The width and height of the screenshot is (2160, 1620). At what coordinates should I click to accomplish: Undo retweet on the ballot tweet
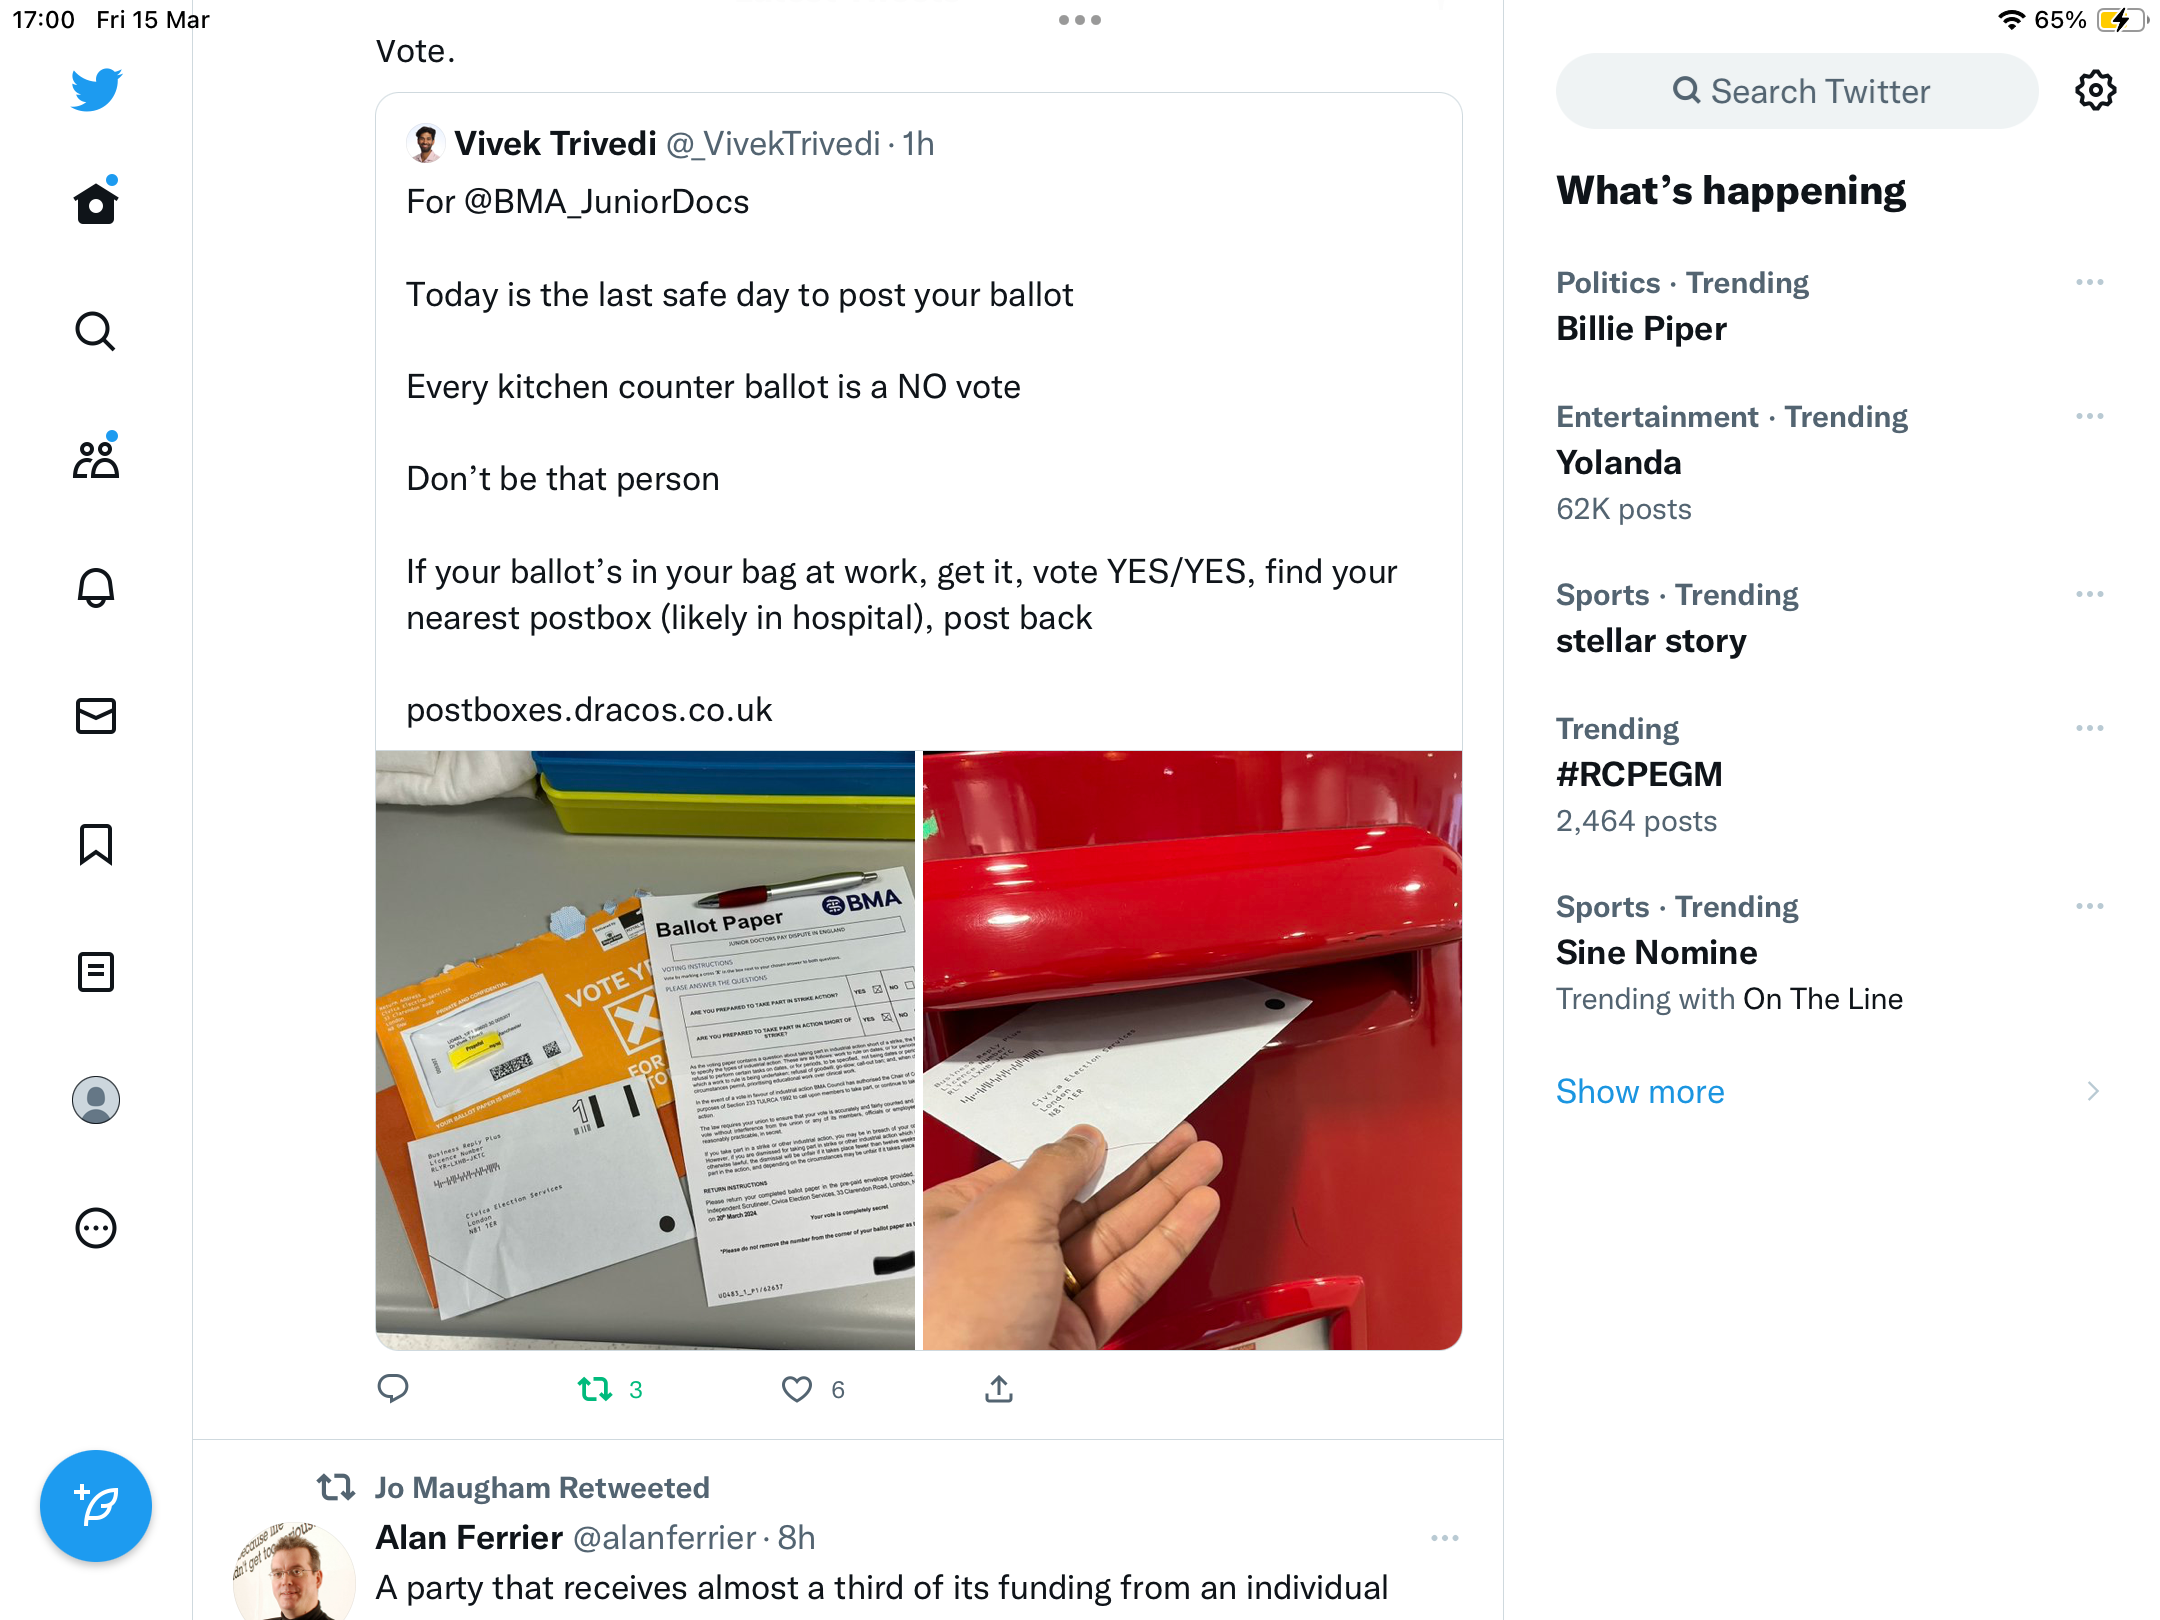coord(595,1390)
